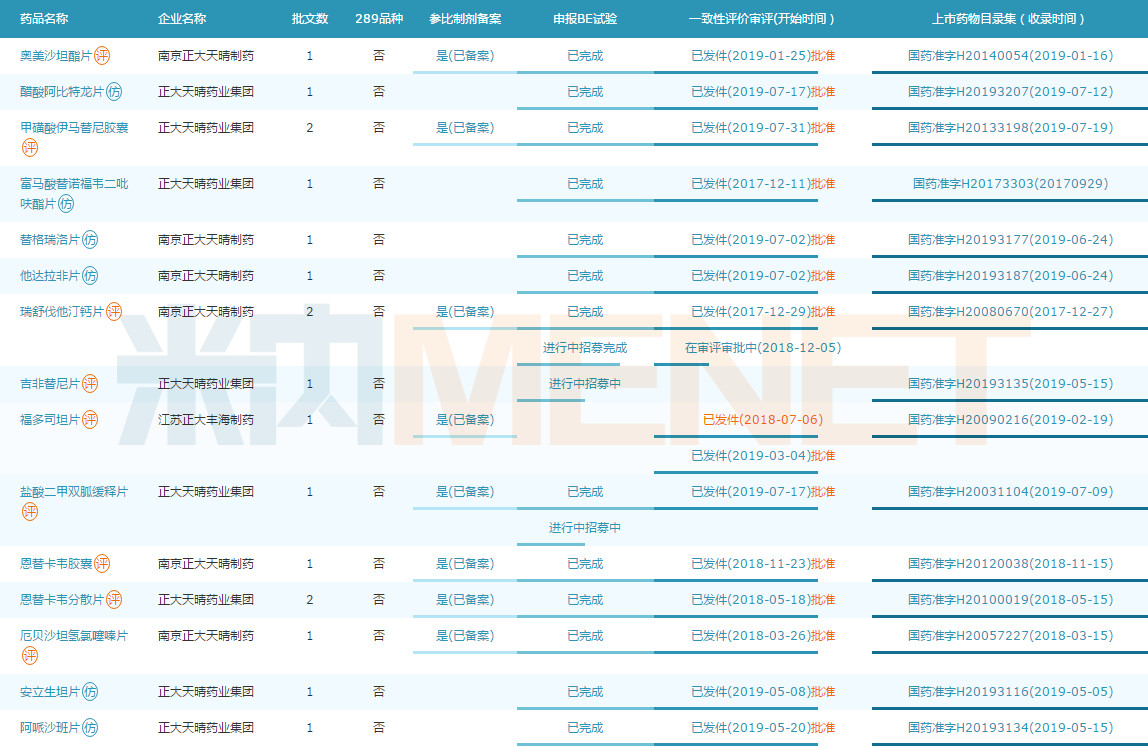
Task: Click the 评 badge next to 福多司坦片
Action: 90,419
